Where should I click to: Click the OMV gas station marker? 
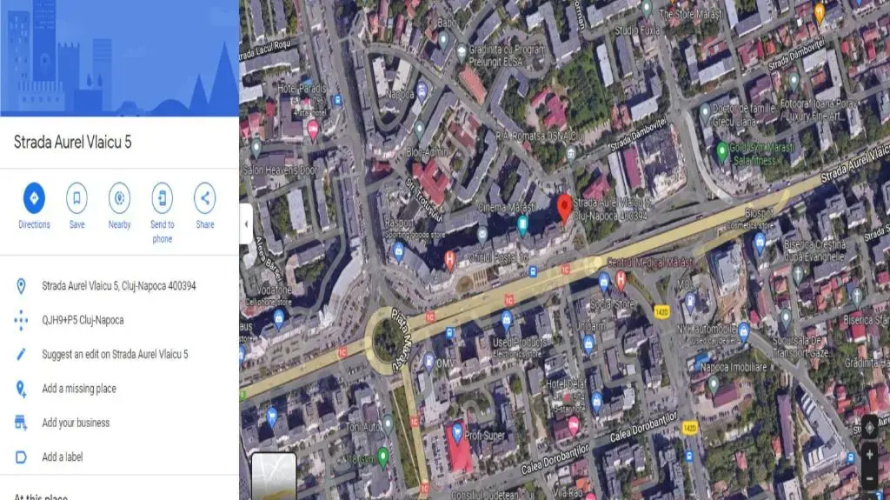[x=429, y=362]
